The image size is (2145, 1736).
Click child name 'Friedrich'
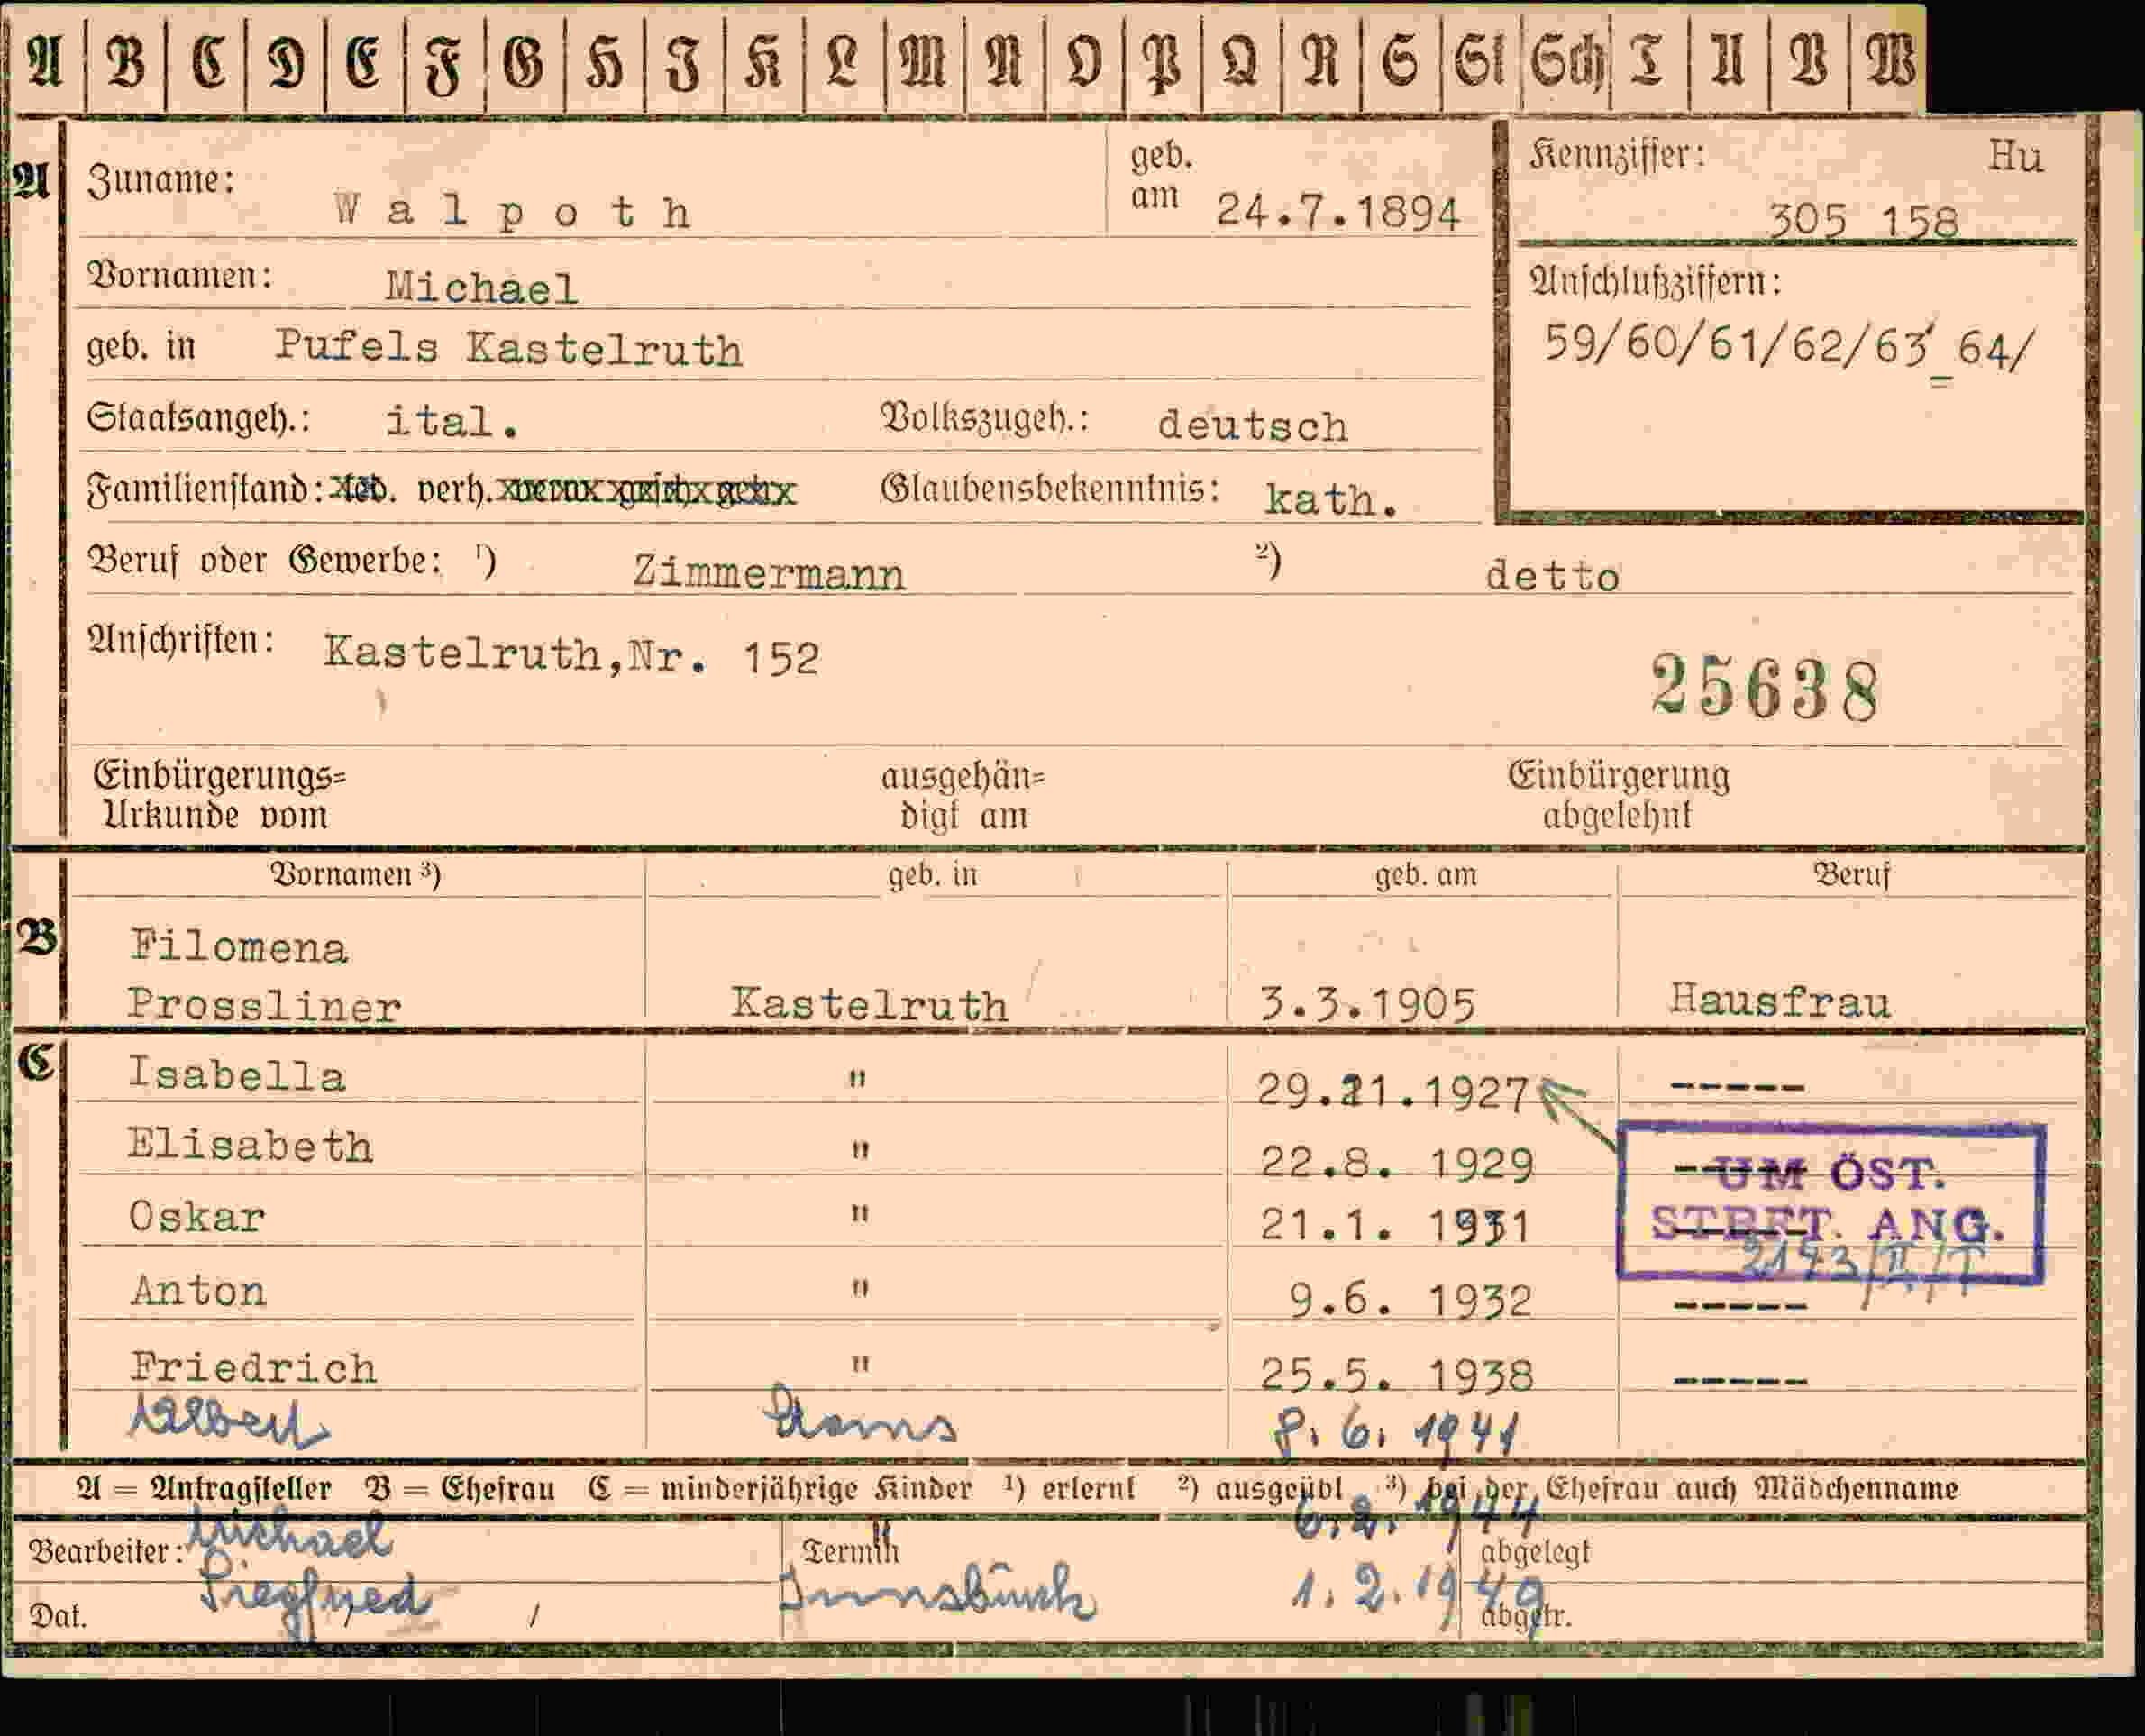pyautogui.click(x=254, y=1367)
